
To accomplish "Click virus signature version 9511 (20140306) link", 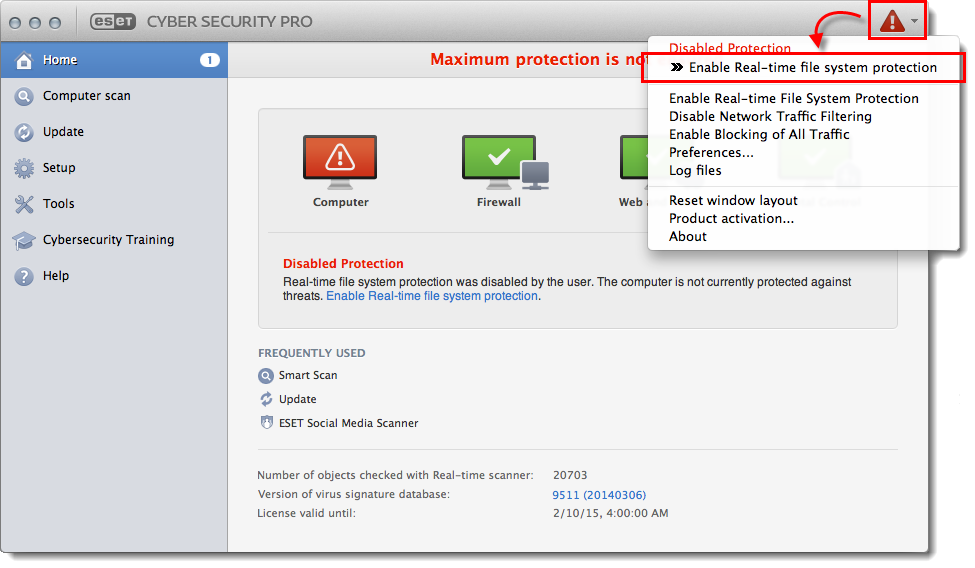I will [599, 495].
